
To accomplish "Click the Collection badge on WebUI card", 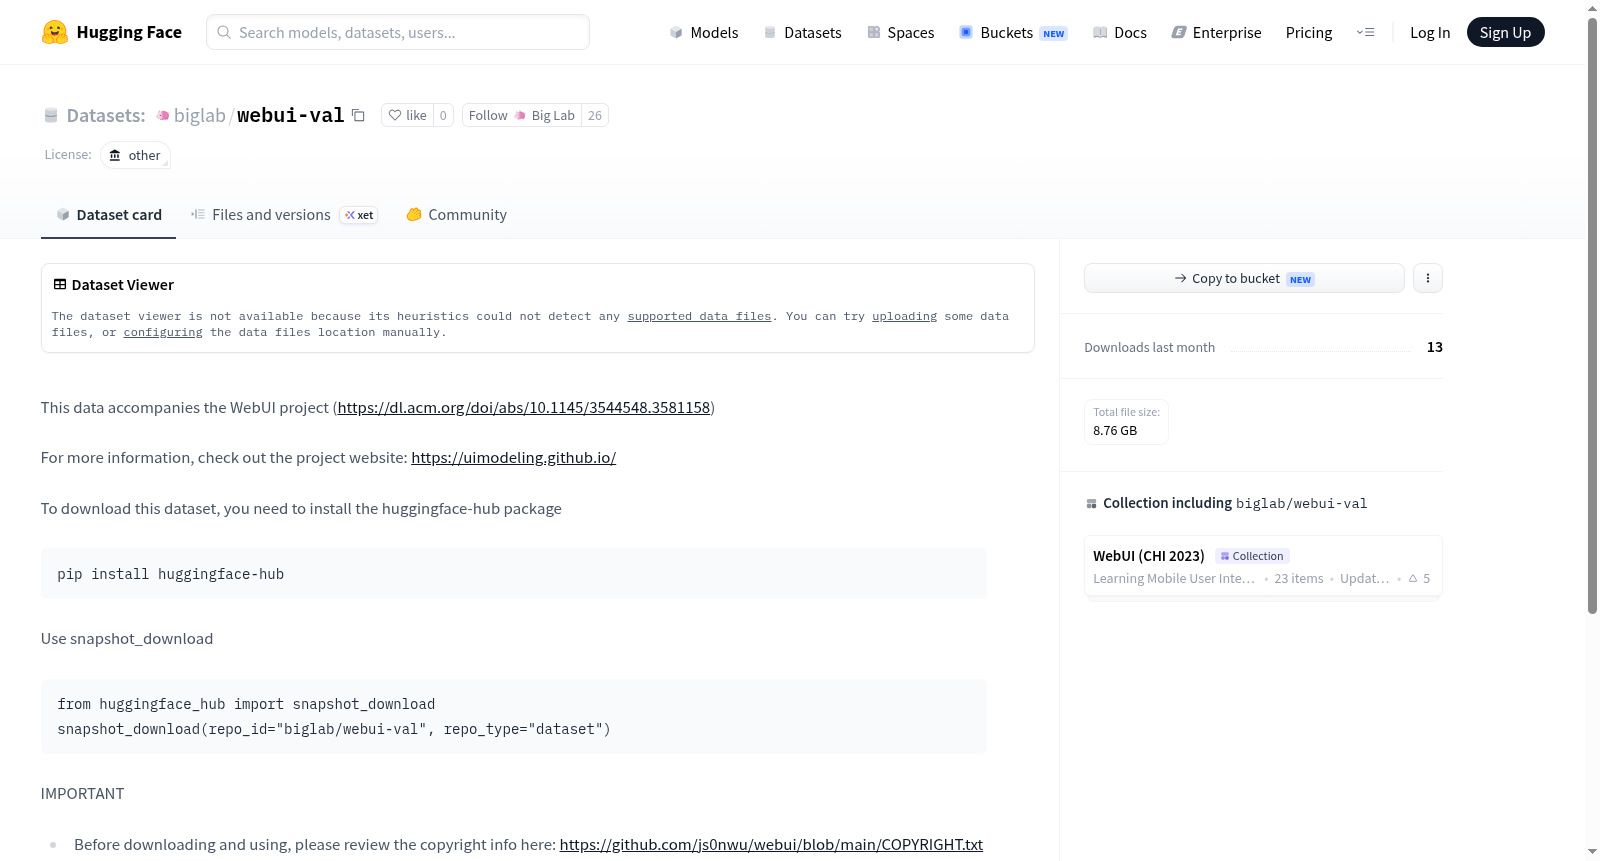I will [1252, 556].
